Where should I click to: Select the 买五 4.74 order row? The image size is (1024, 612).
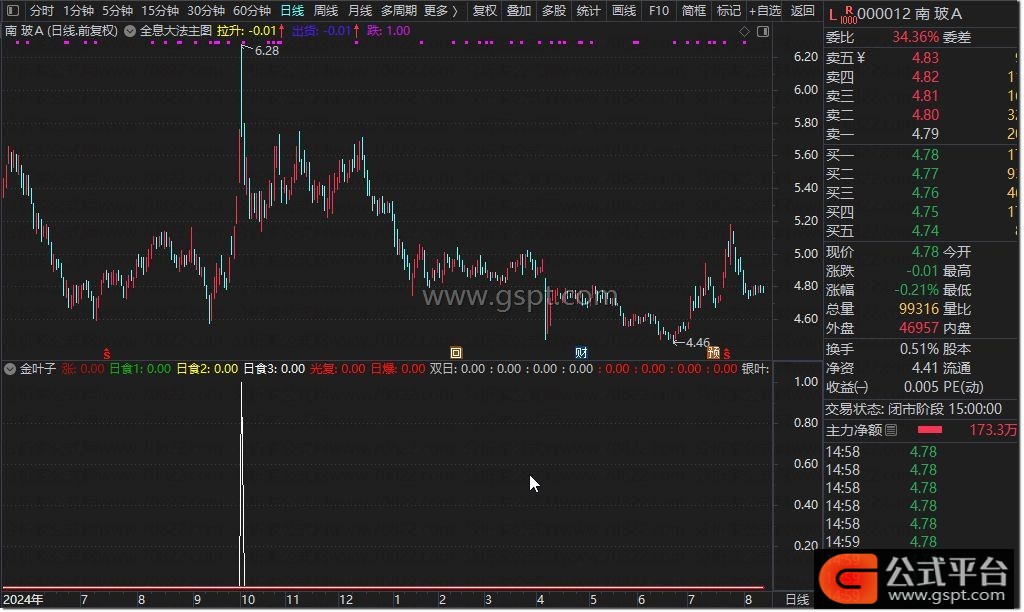(x=921, y=231)
